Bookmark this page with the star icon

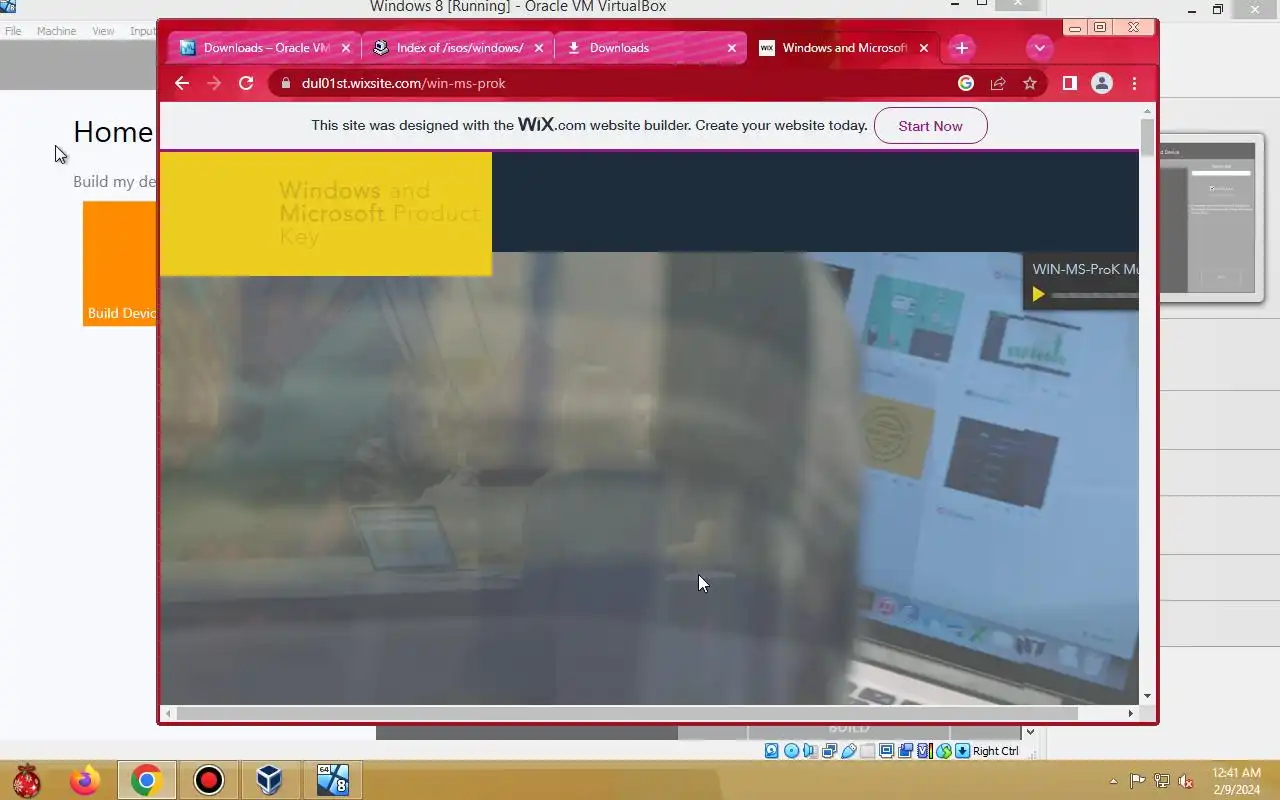click(x=1030, y=84)
